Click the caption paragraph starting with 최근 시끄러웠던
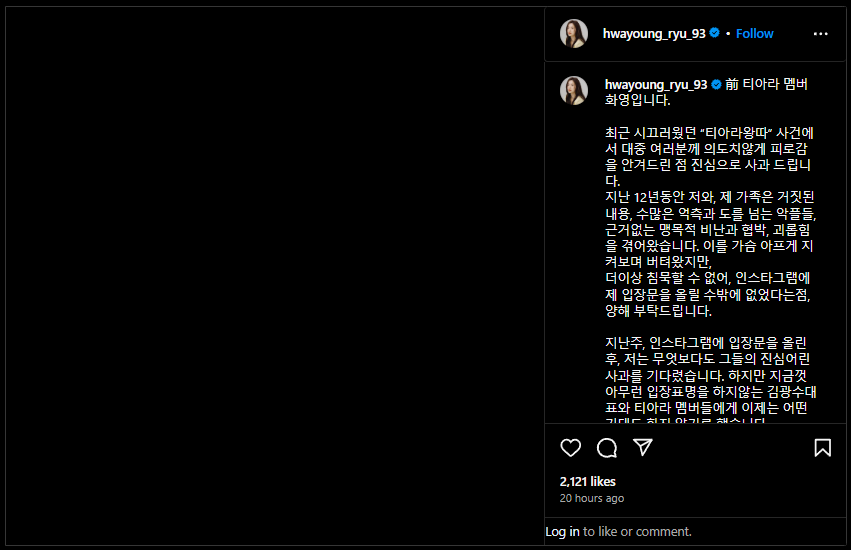 click(710, 222)
